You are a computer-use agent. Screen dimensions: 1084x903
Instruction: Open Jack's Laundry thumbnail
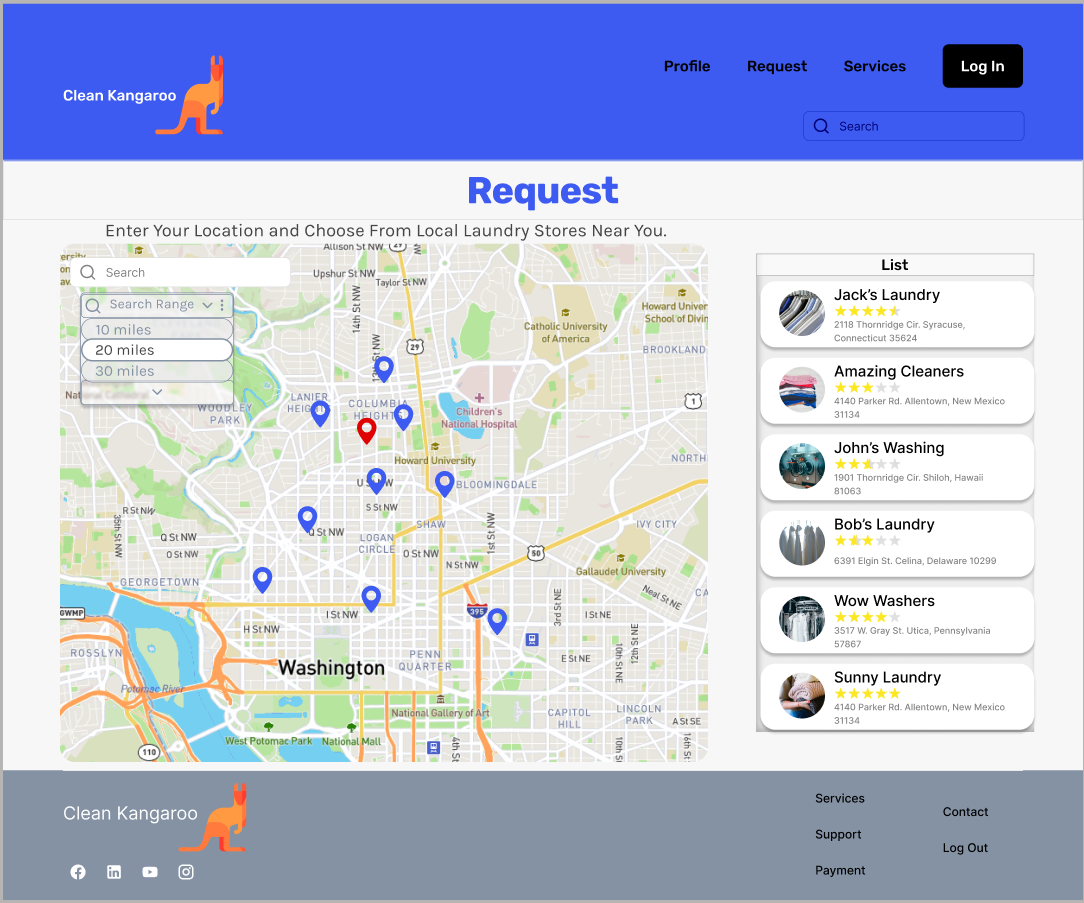pos(801,313)
